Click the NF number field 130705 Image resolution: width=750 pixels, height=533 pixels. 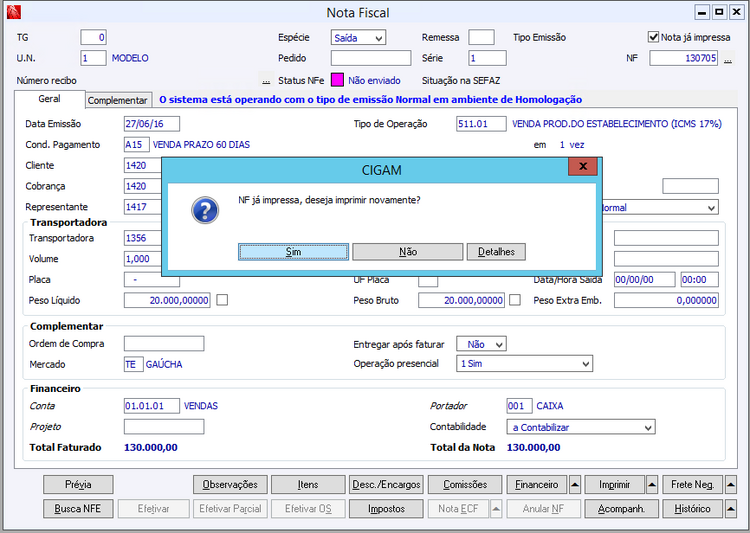(x=683, y=58)
